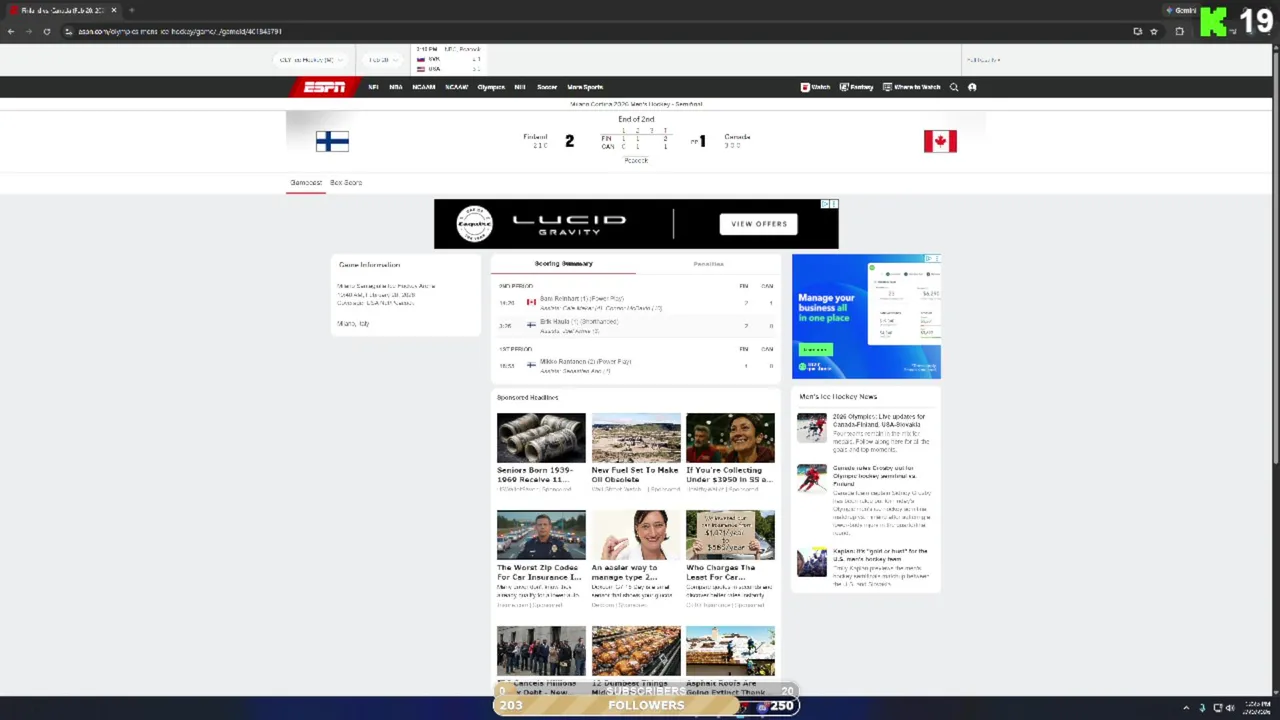Open the date dropdown in scoreboard strip
Viewport: 1280px width, 720px height.
tap(381, 60)
